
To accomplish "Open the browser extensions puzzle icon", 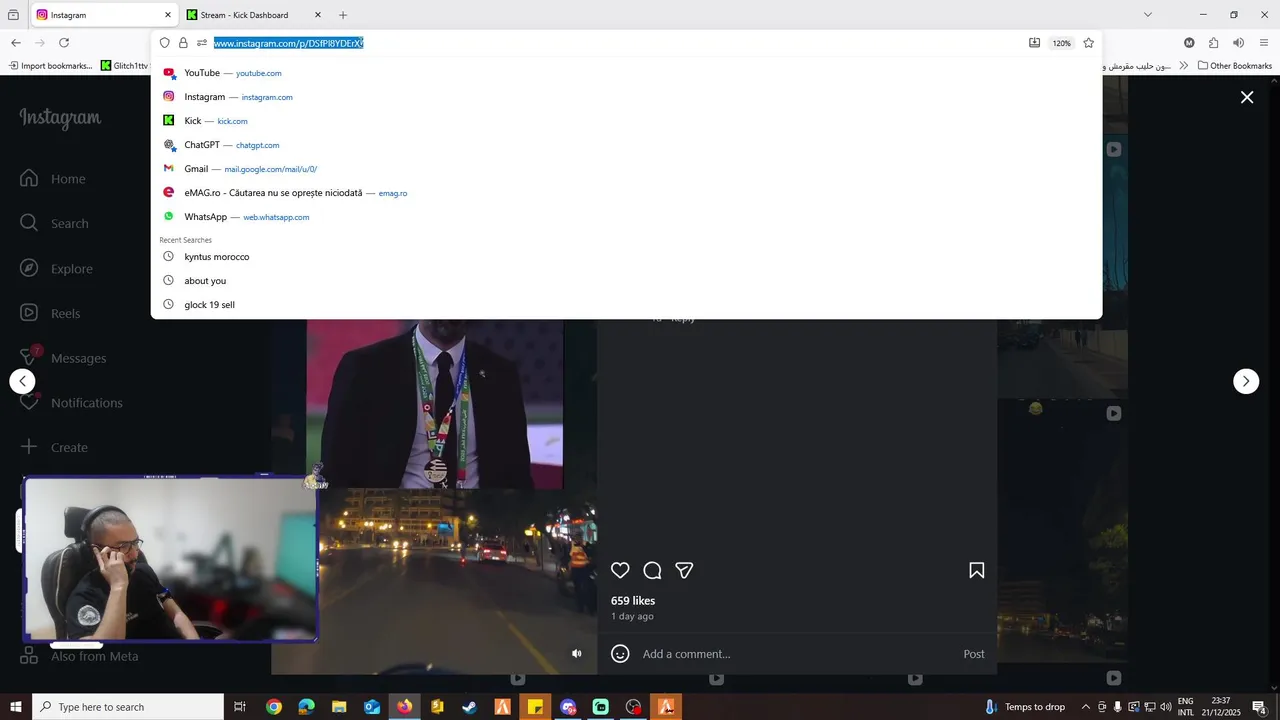I will (1213, 43).
